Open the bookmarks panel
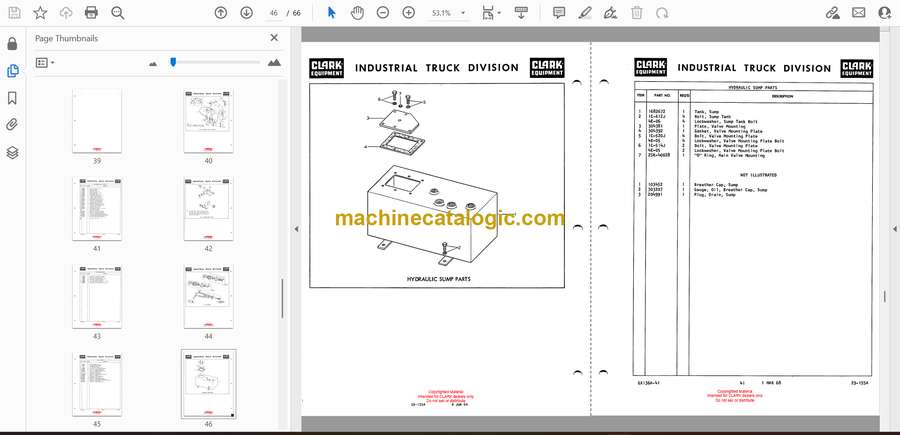Image resolution: width=900 pixels, height=435 pixels. click(13, 98)
